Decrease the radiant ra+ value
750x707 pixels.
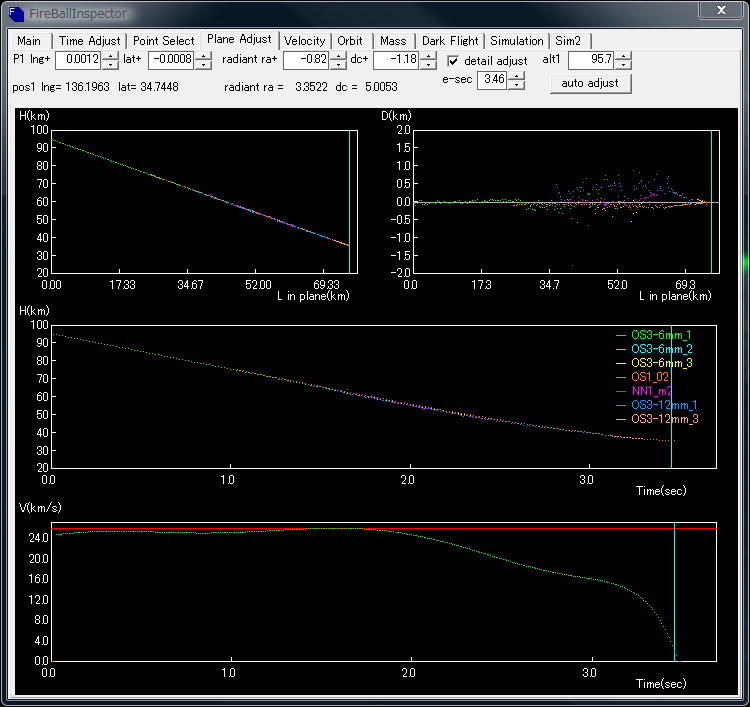coord(339,65)
